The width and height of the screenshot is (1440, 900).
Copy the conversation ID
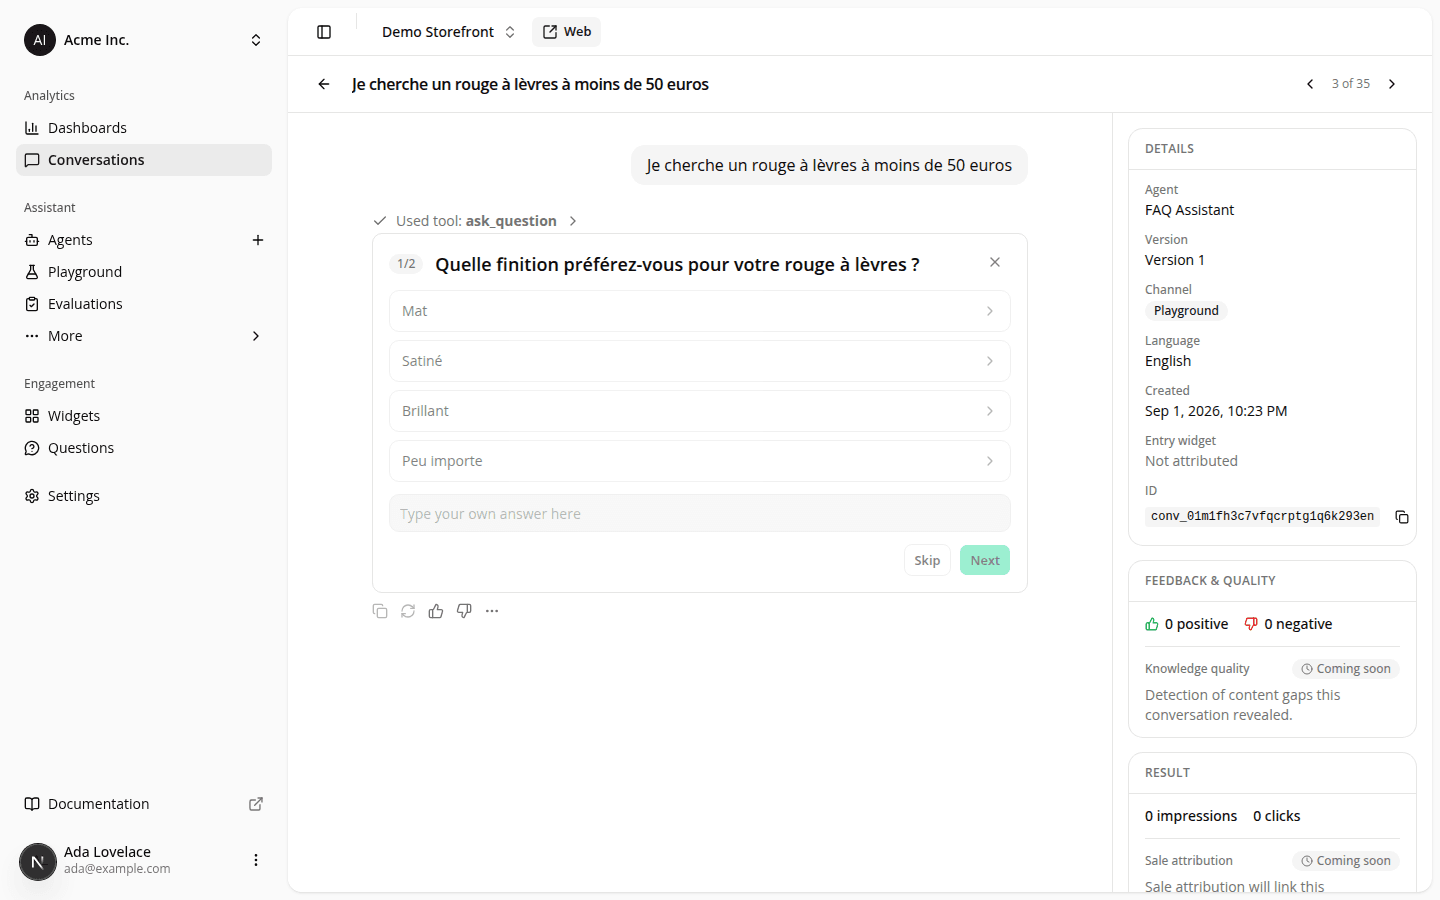(1402, 517)
